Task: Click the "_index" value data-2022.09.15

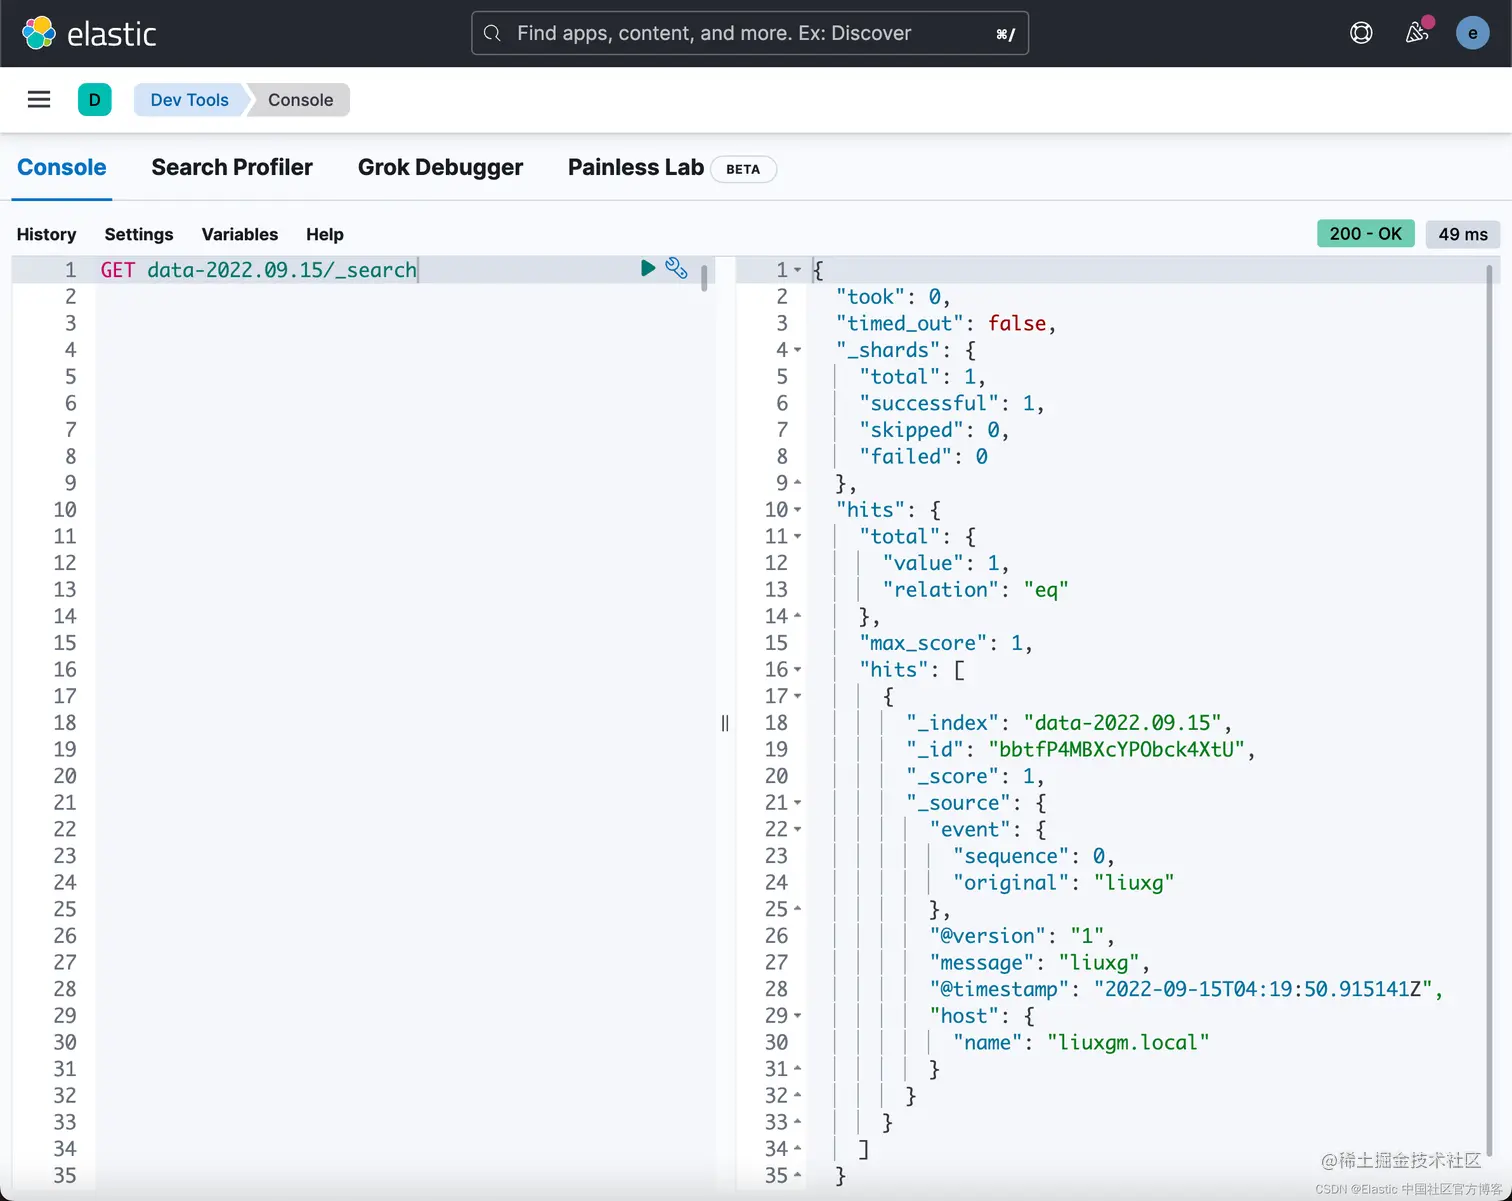Action: click(1122, 723)
